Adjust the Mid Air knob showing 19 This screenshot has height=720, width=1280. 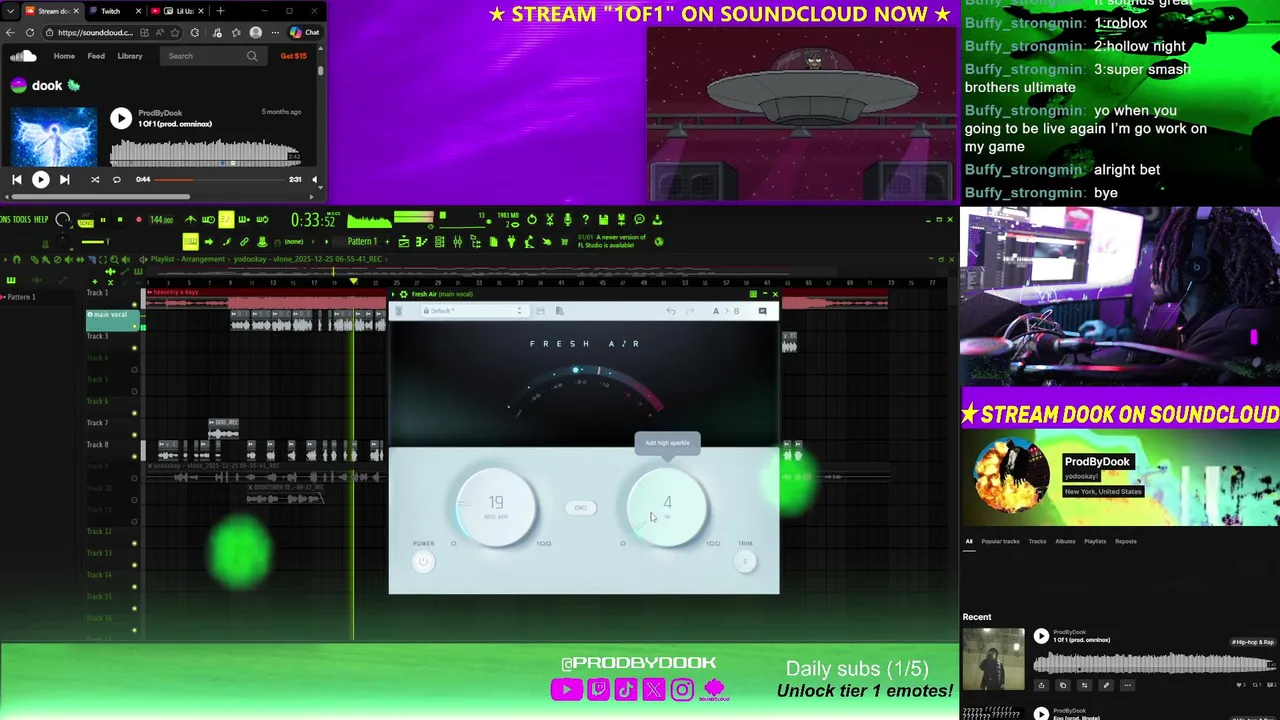point(496,507)
